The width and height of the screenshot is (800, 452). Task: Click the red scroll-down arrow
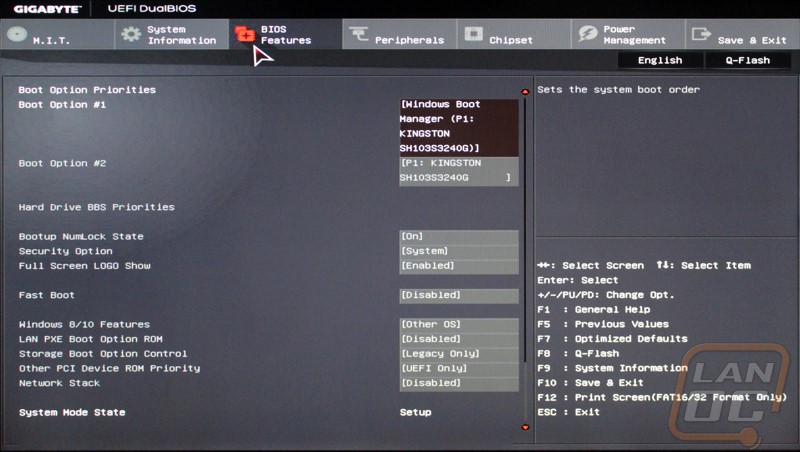point(525,427)
